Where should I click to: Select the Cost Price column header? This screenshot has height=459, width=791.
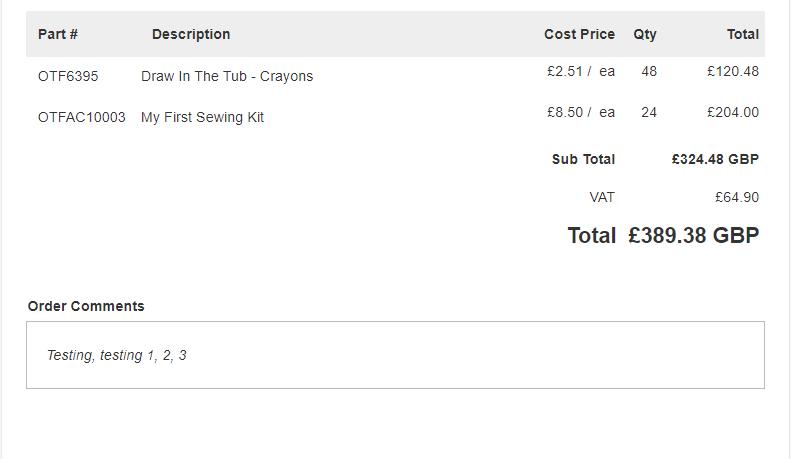click(579, 34)
